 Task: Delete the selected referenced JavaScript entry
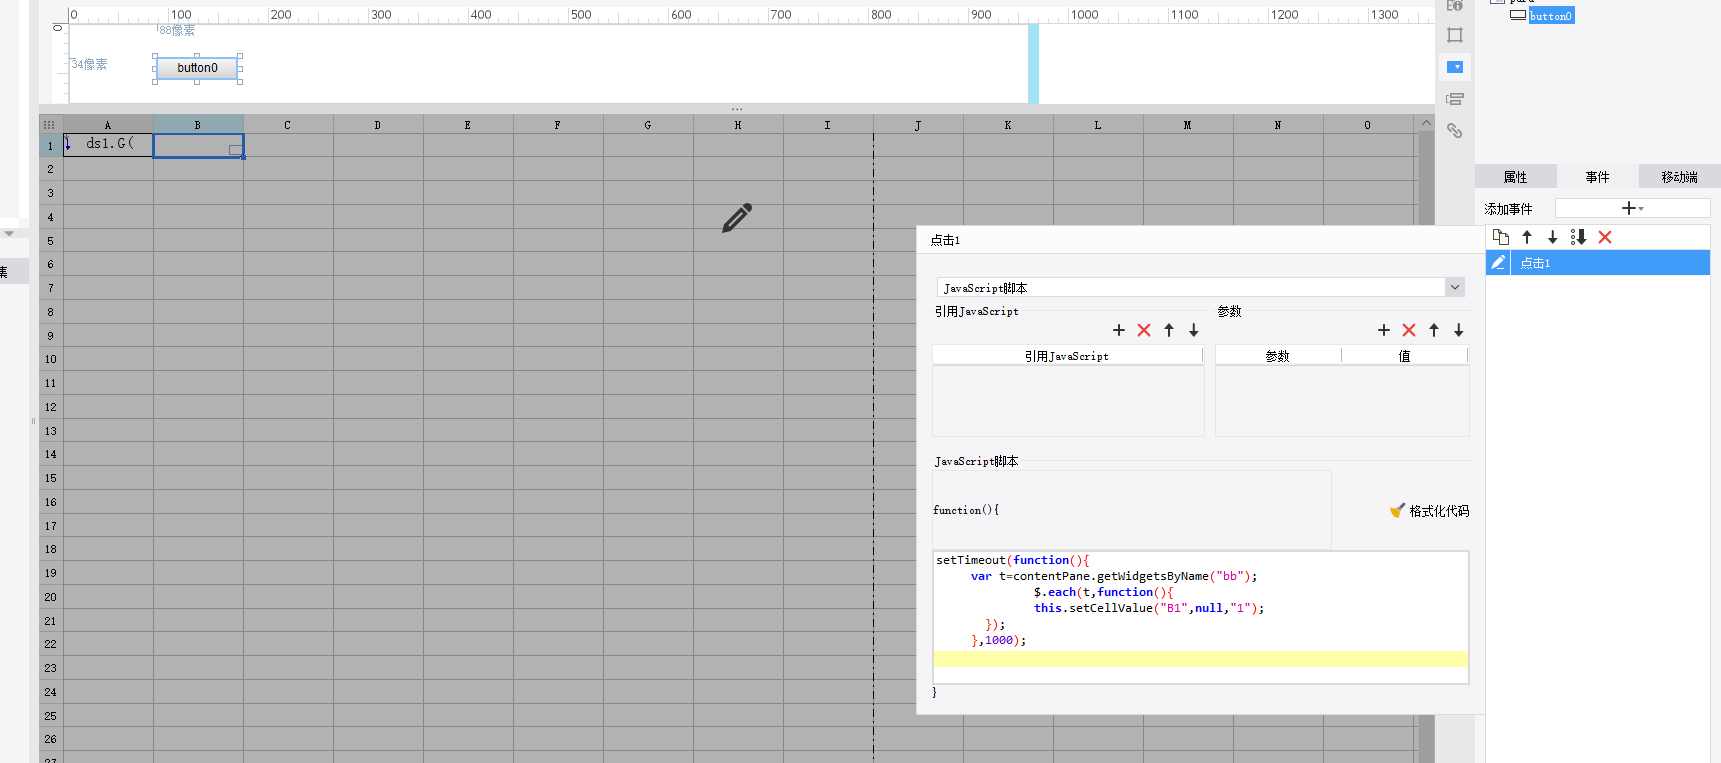point(1144,330)
